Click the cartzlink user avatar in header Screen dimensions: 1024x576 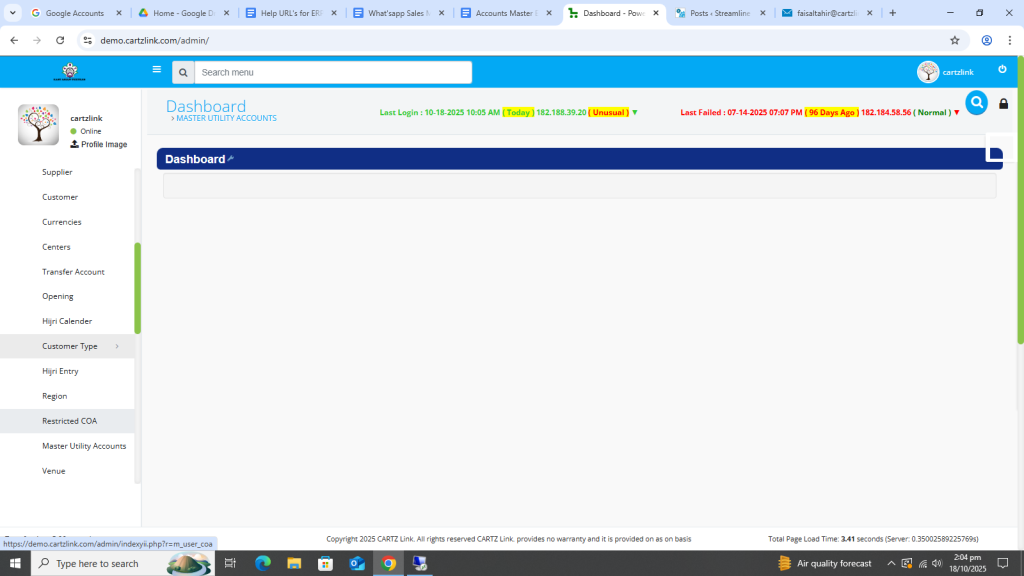click(x=928, y=72)
